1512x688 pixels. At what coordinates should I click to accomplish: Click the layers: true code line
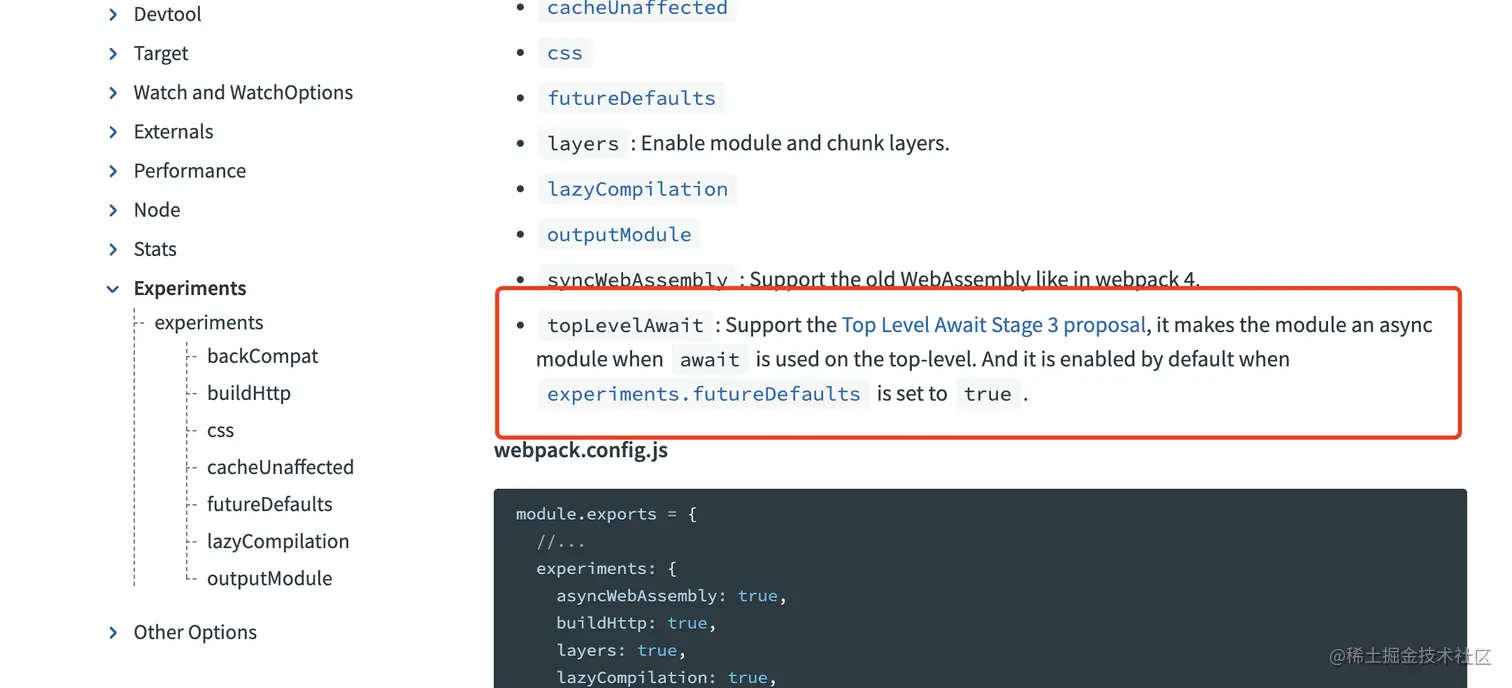click(x=622, y=650)
